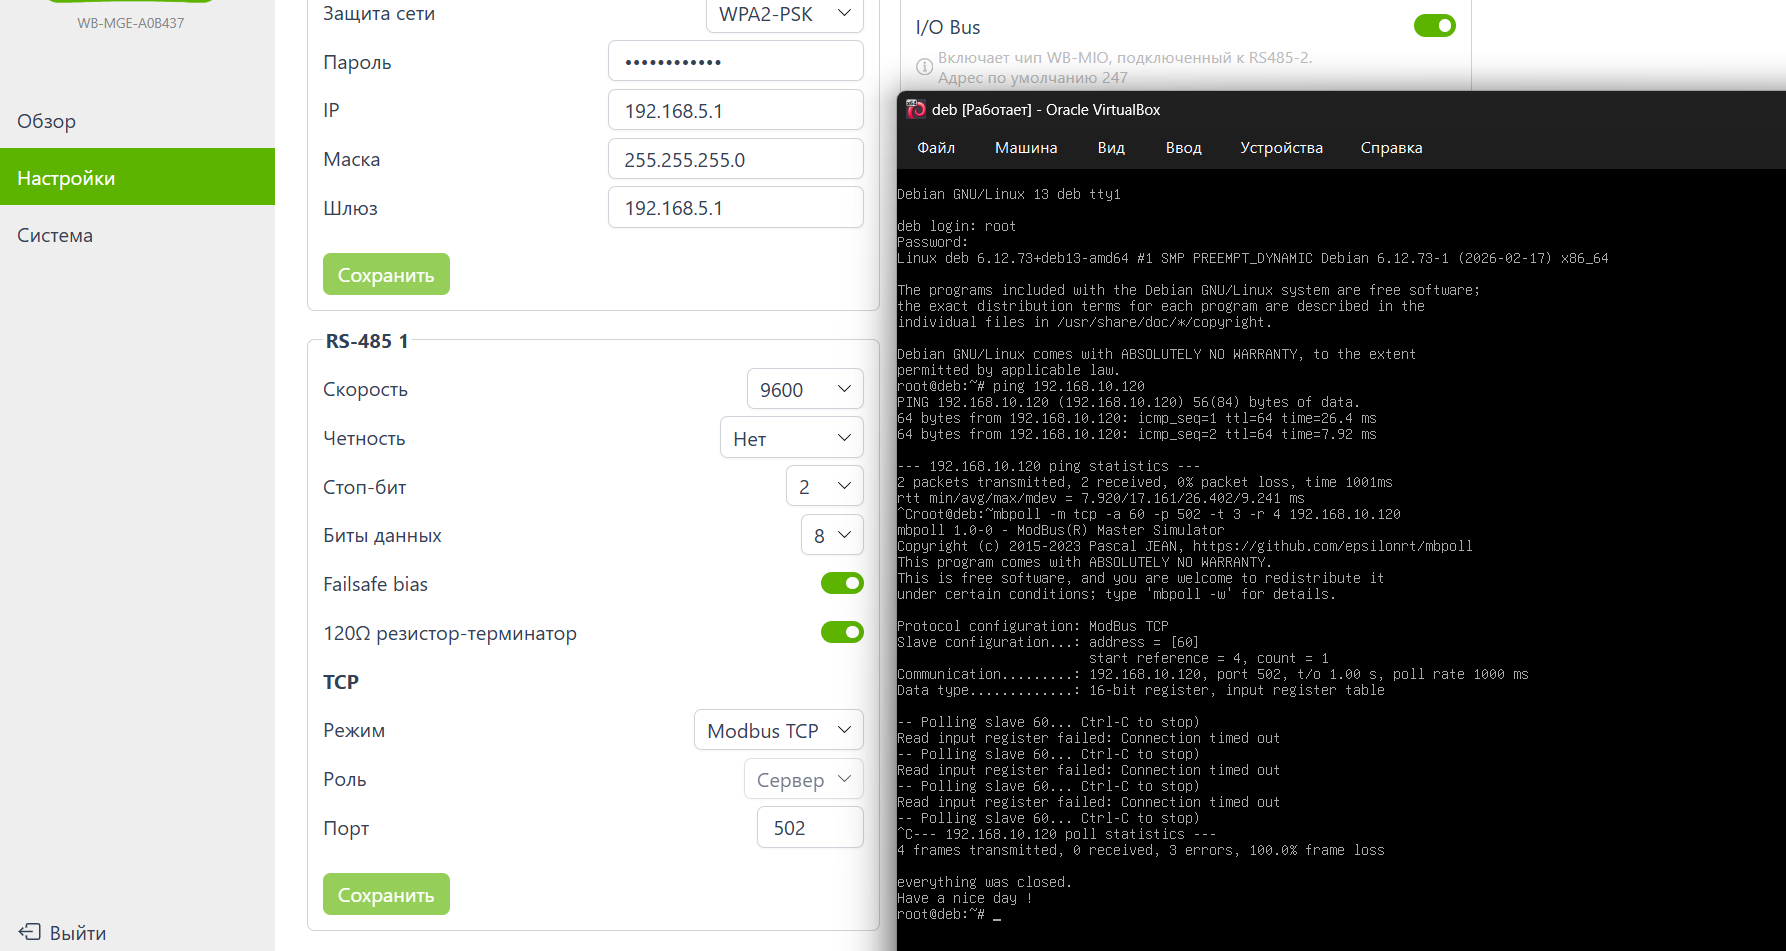Open the Биты данных dropdown
This screenshot has width=1786, height=951.
tap(832, 535)
